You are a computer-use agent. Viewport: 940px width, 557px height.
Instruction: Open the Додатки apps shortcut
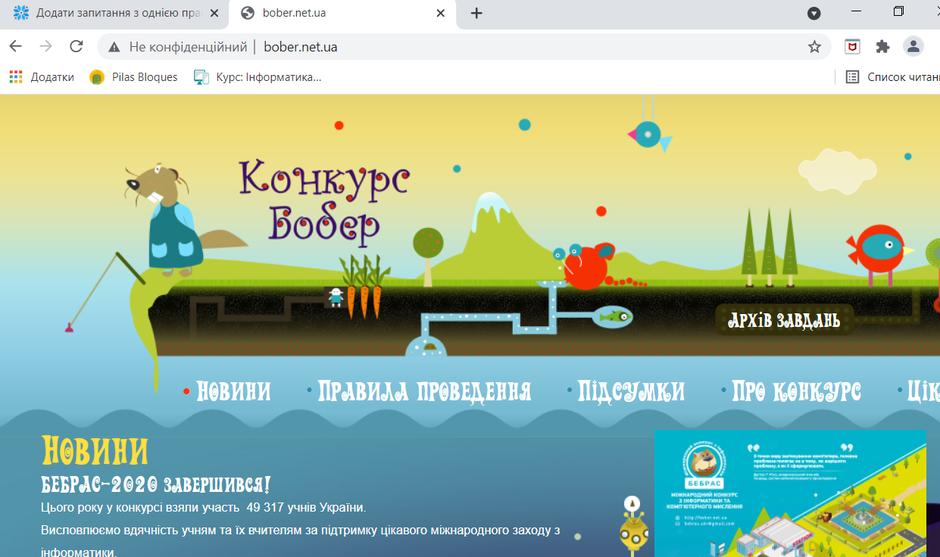pos(42,77)
